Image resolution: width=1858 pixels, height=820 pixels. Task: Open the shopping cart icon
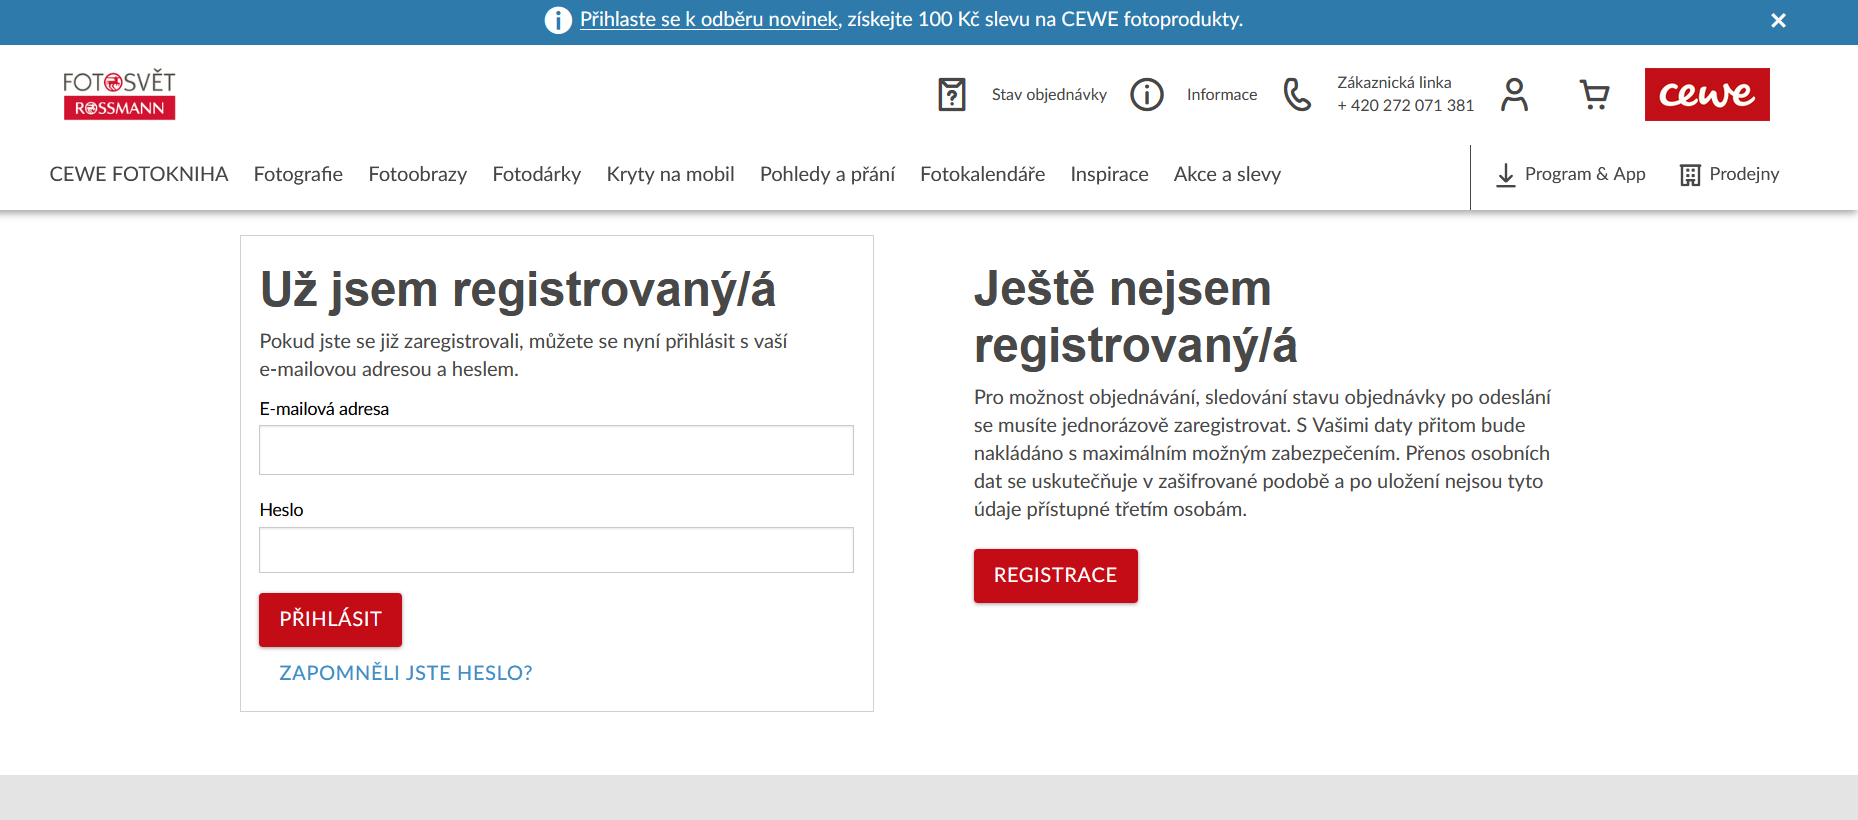(1594, 95)
